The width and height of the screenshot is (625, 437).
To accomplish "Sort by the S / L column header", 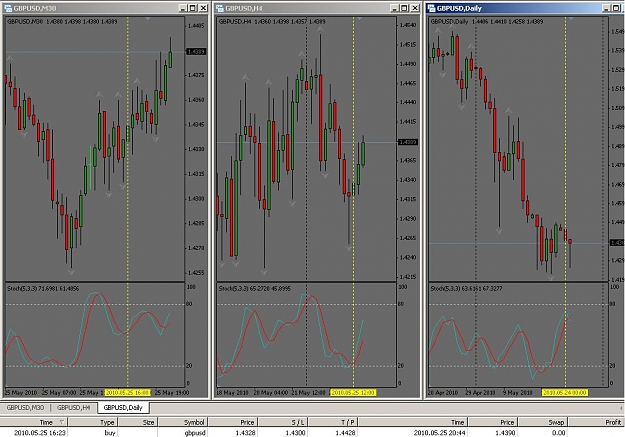I will pos(283,422).
